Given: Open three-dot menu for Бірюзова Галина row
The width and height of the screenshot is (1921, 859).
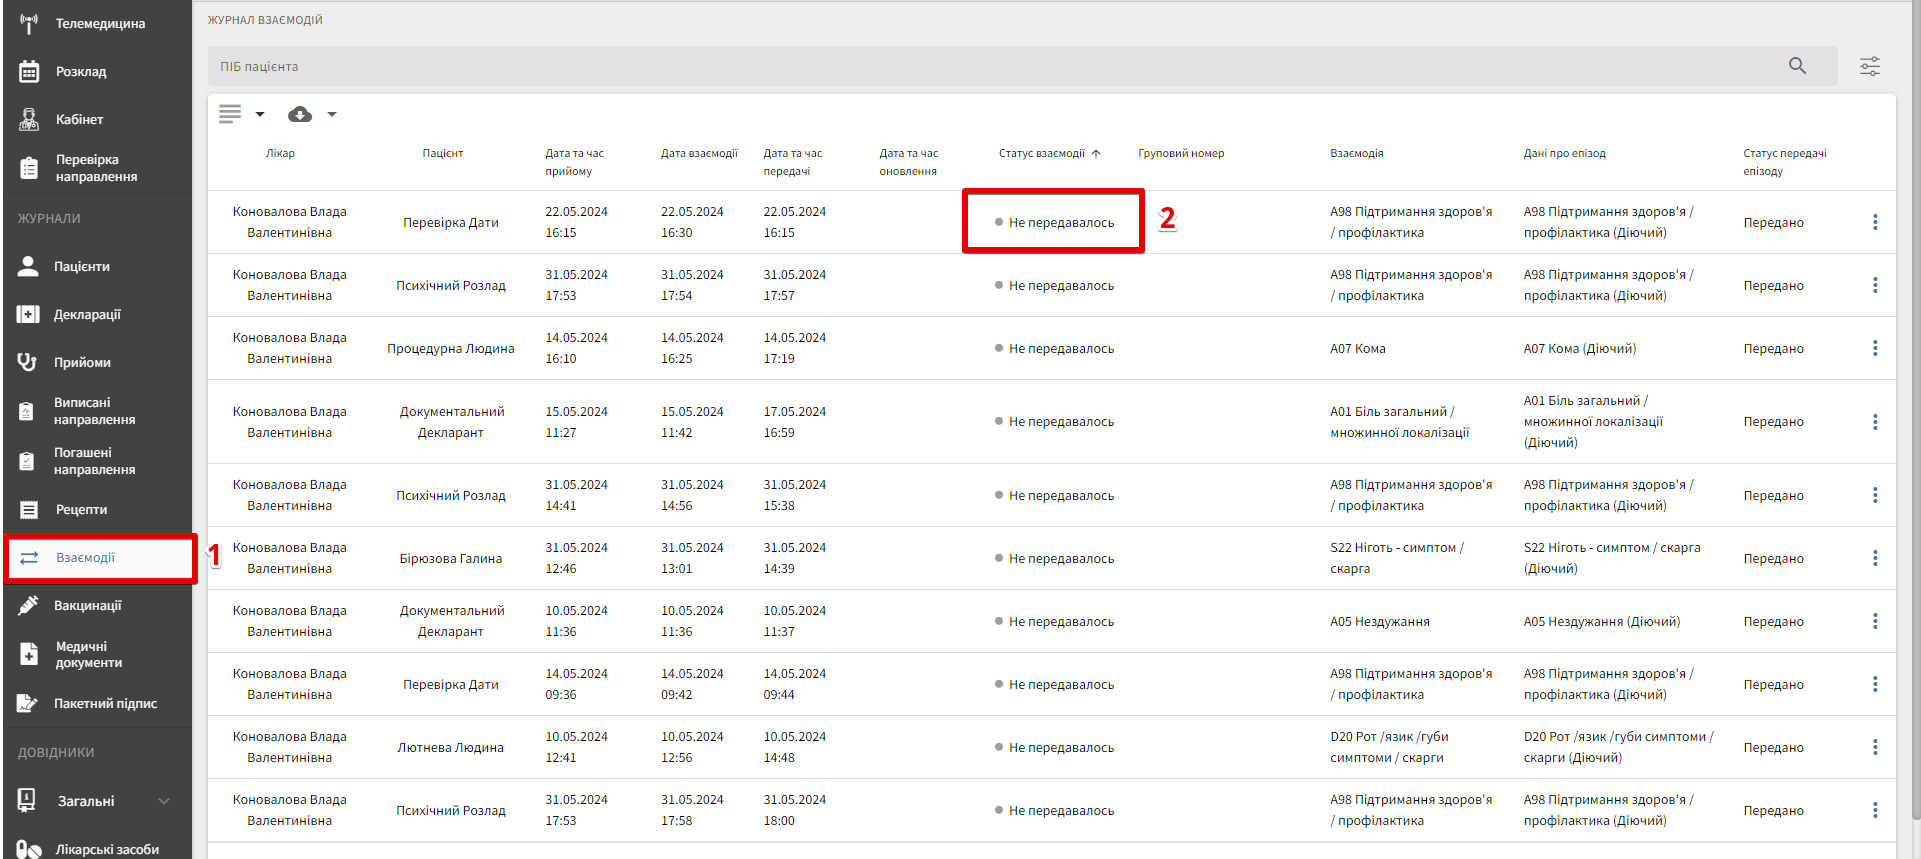Looking at the screenshot, I should [x=1874, y=558].
